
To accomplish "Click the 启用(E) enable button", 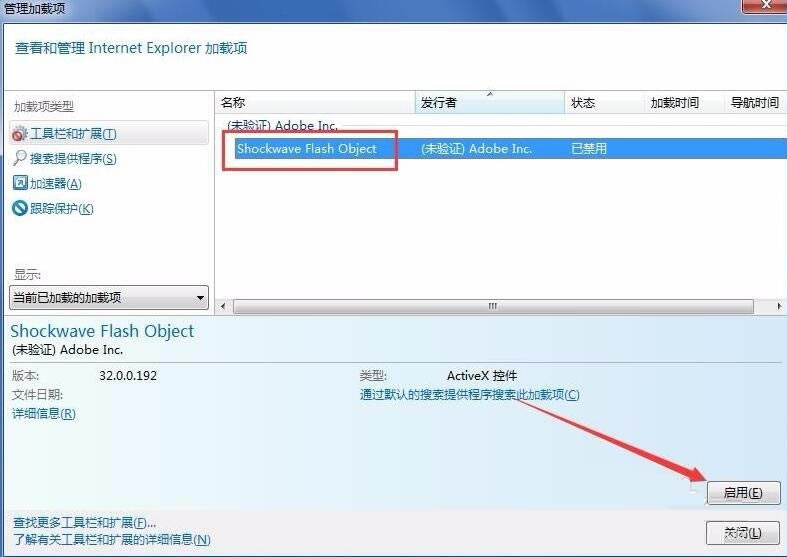I will pyautogui.click(x=743, y=493).
